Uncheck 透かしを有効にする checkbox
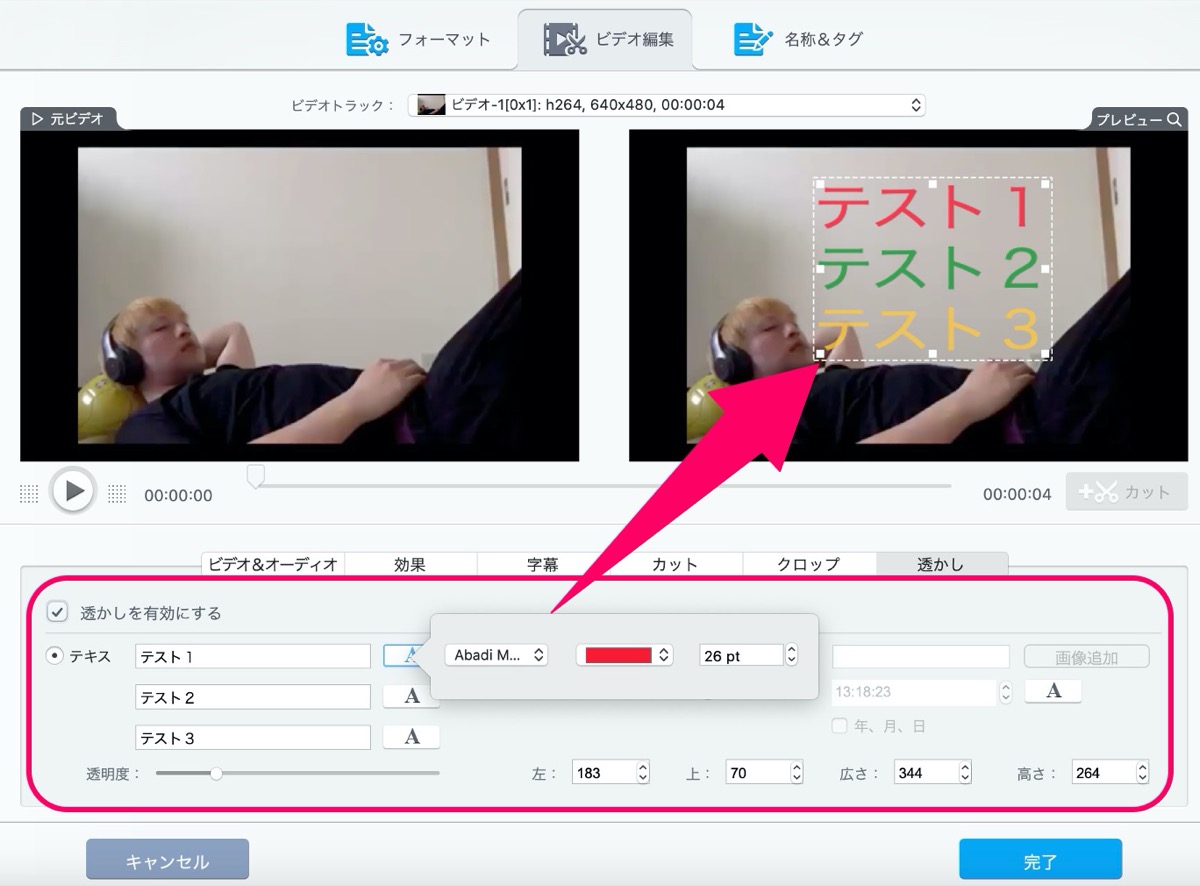The image size is (1200, 886). pyautogui.click(x=58, y=612)
